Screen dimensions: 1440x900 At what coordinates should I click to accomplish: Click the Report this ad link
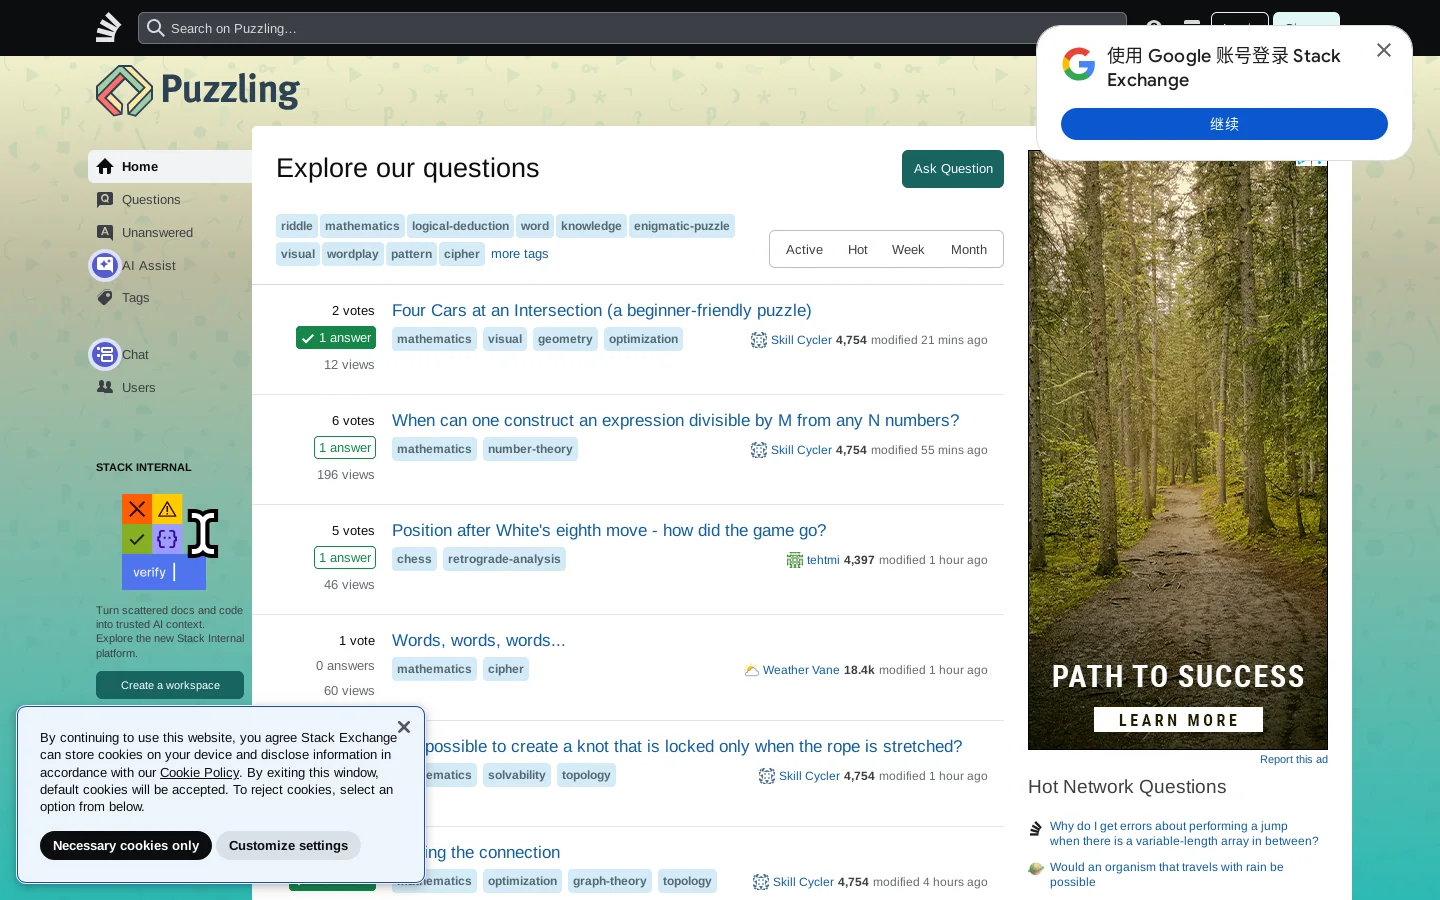(1294, 760)
